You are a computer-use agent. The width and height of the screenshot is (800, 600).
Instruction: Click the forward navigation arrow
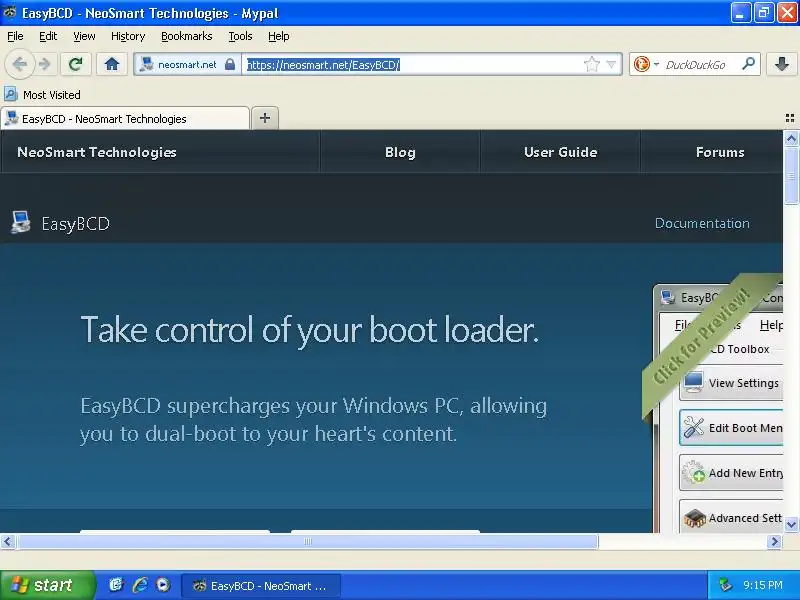(x=45, y=64)
